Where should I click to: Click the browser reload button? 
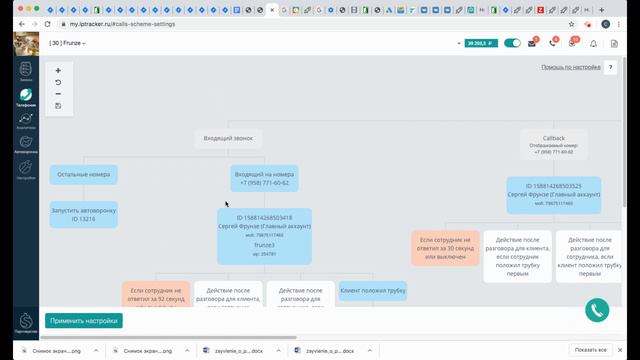pyautogui.click(x=47, y=24)
